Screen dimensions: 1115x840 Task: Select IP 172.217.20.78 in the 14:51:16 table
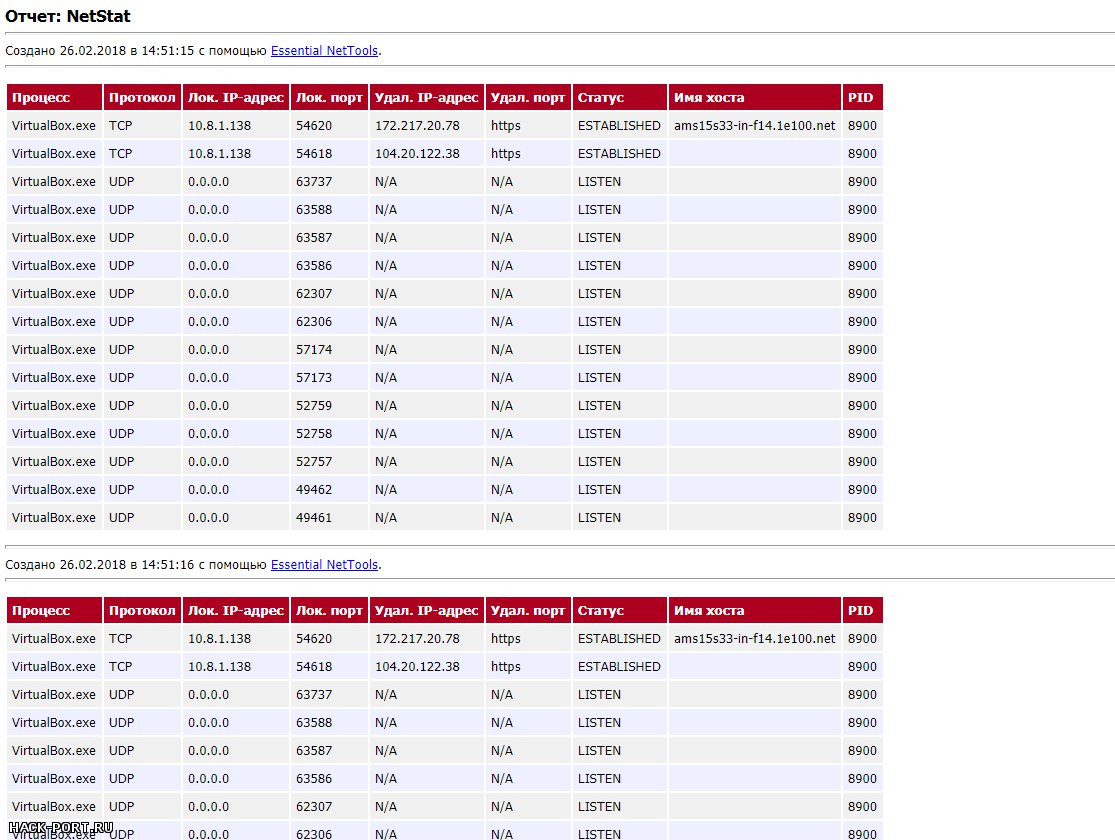(x=417, y=639)
